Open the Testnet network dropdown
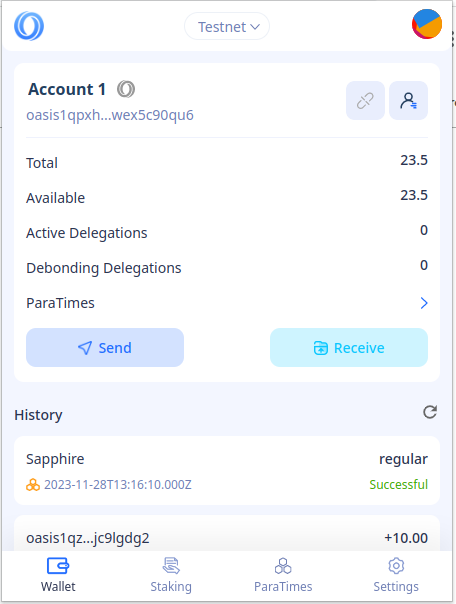The width and height of the screenshot is (456, 604). (227, 26)
